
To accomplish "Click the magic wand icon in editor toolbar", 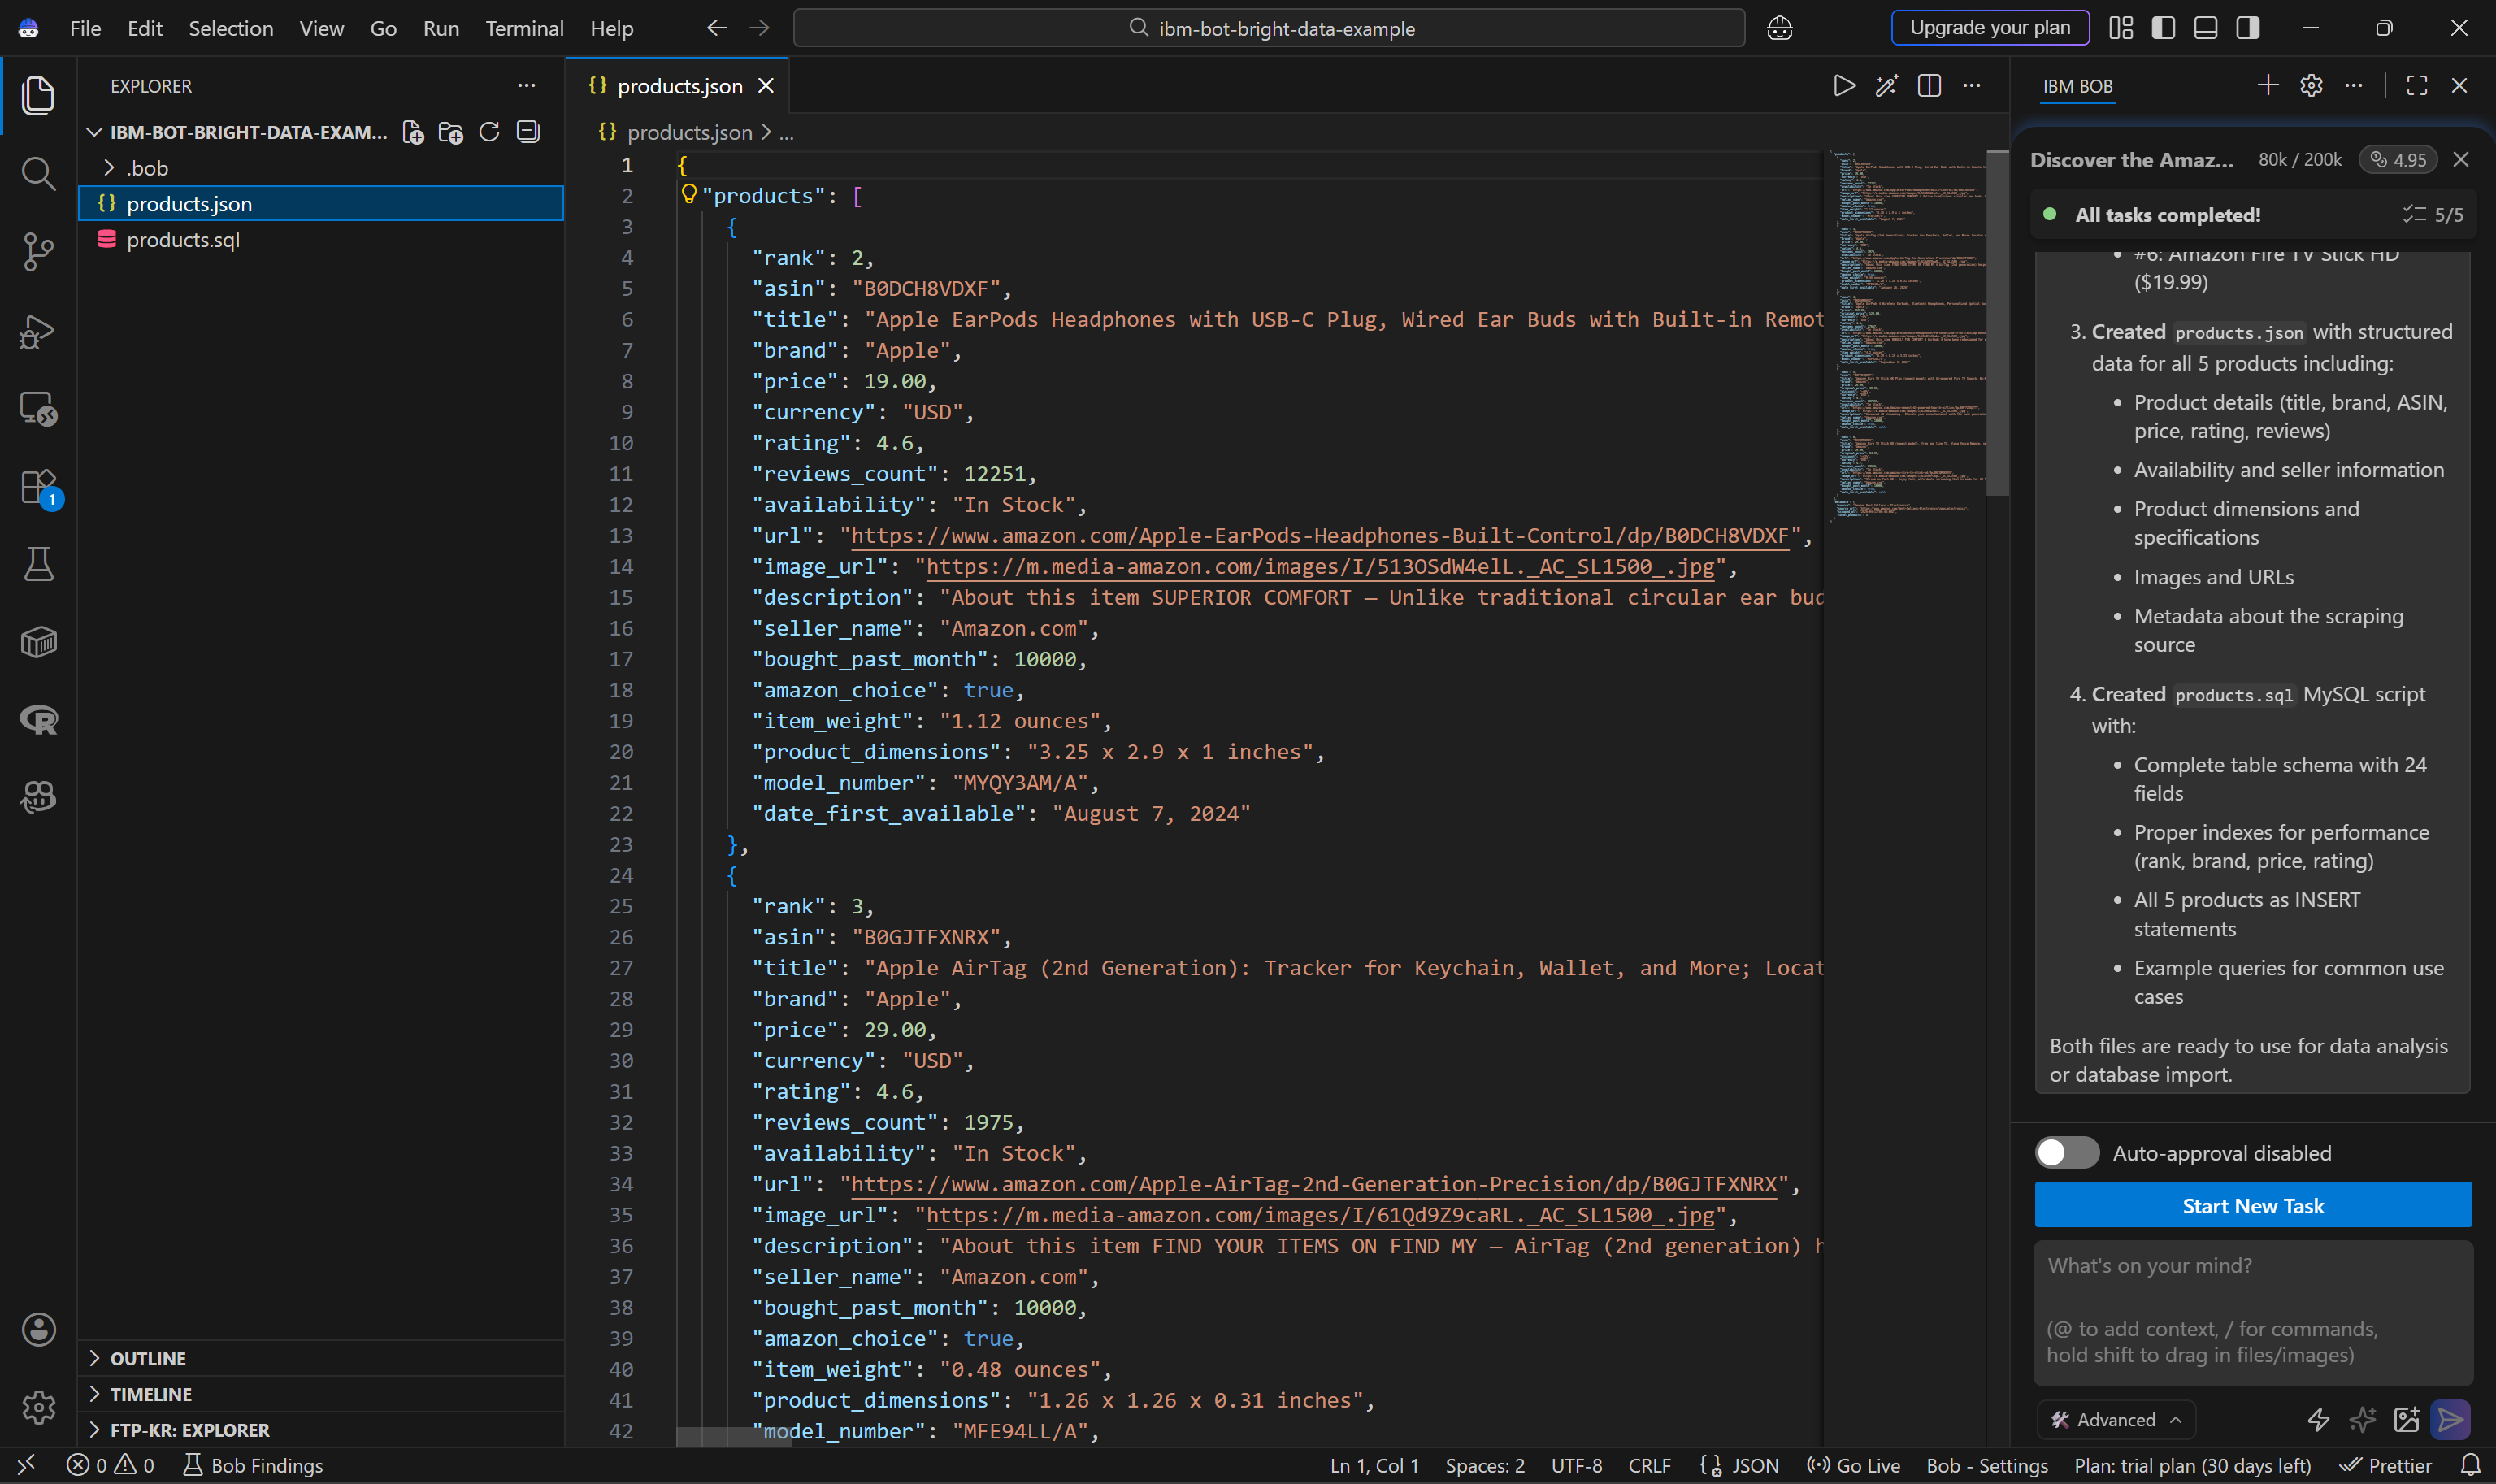I will (x=1886, y=86).
